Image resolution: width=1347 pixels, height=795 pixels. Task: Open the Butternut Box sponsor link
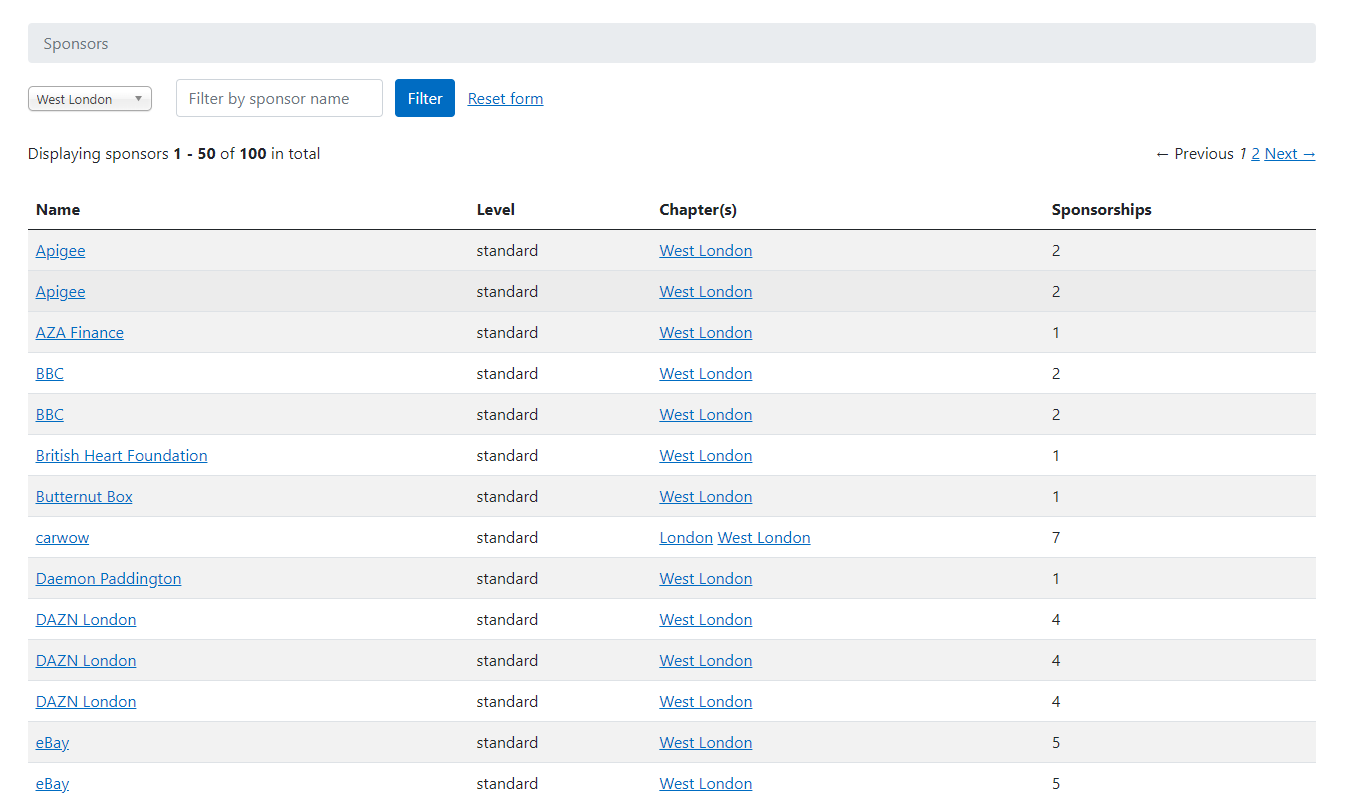click(84, 497)
